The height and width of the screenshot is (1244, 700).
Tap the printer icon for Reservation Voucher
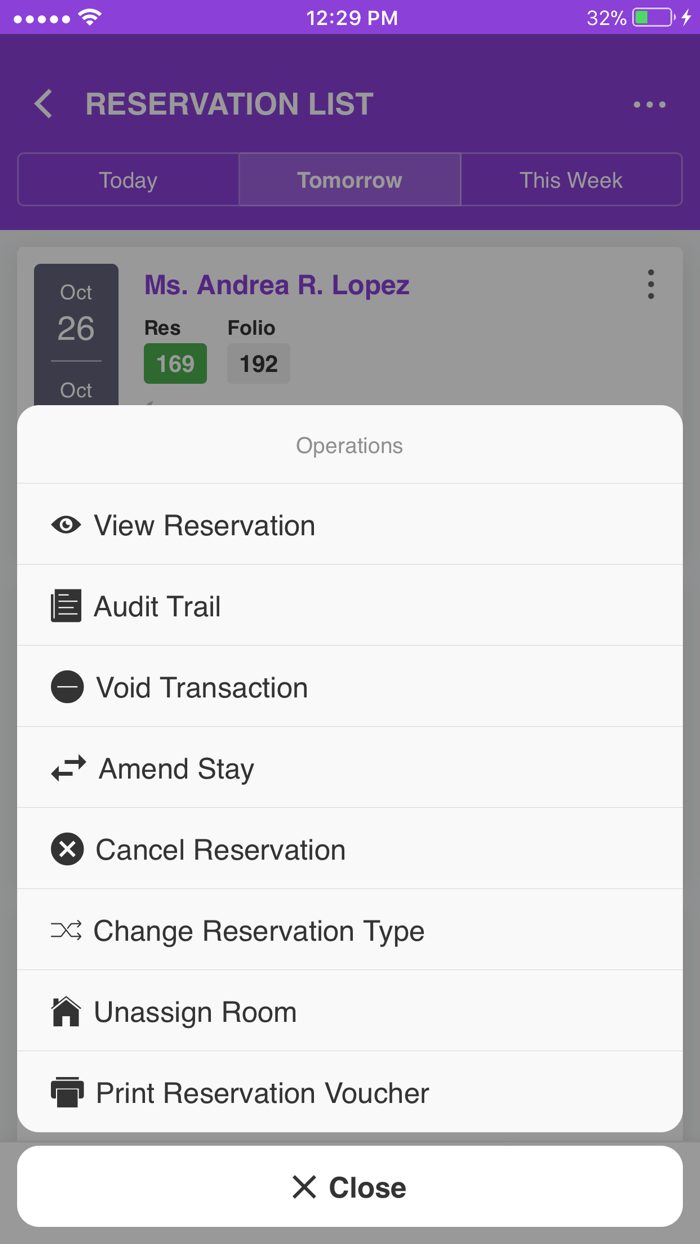(x=67, y=1092)
